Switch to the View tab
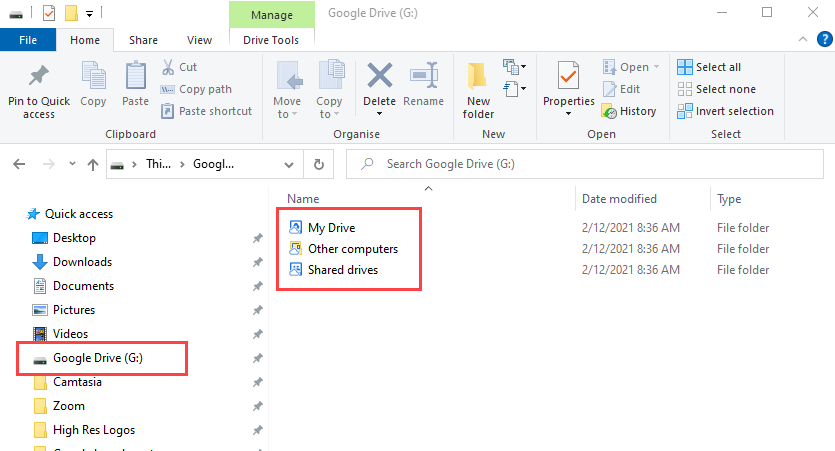The height and width of the screenshot is (451, 835). point(199,40)
